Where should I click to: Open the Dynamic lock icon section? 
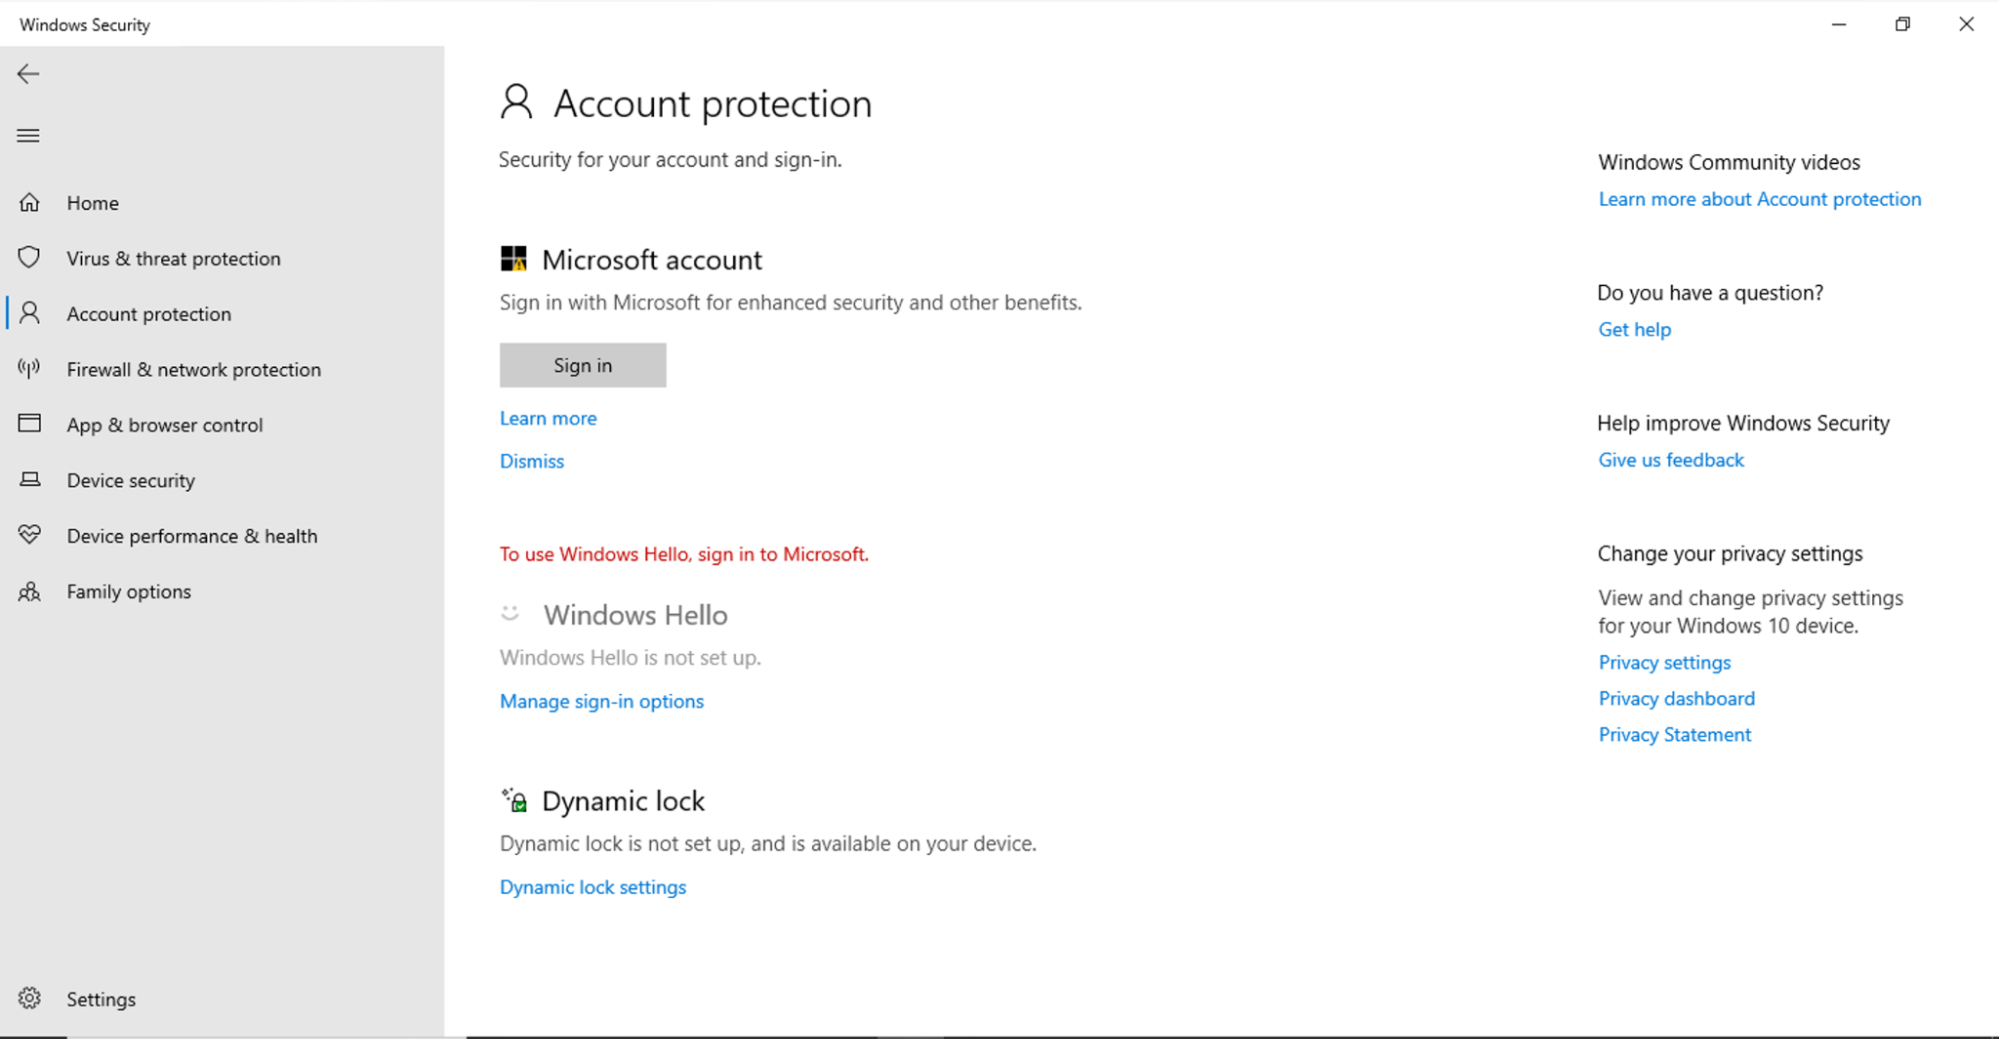[x=515, y=800]
